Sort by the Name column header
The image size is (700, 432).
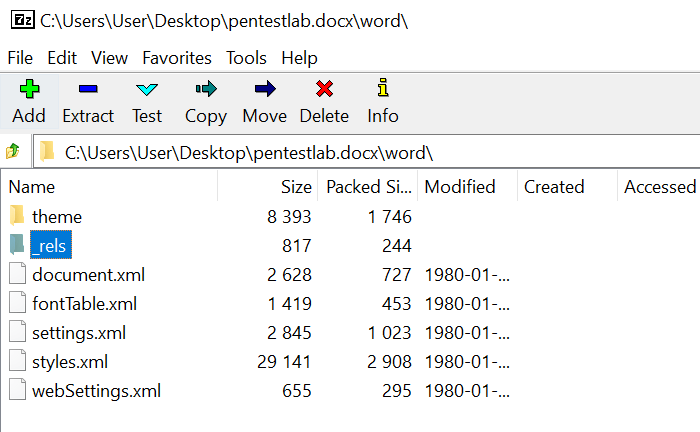109,187
